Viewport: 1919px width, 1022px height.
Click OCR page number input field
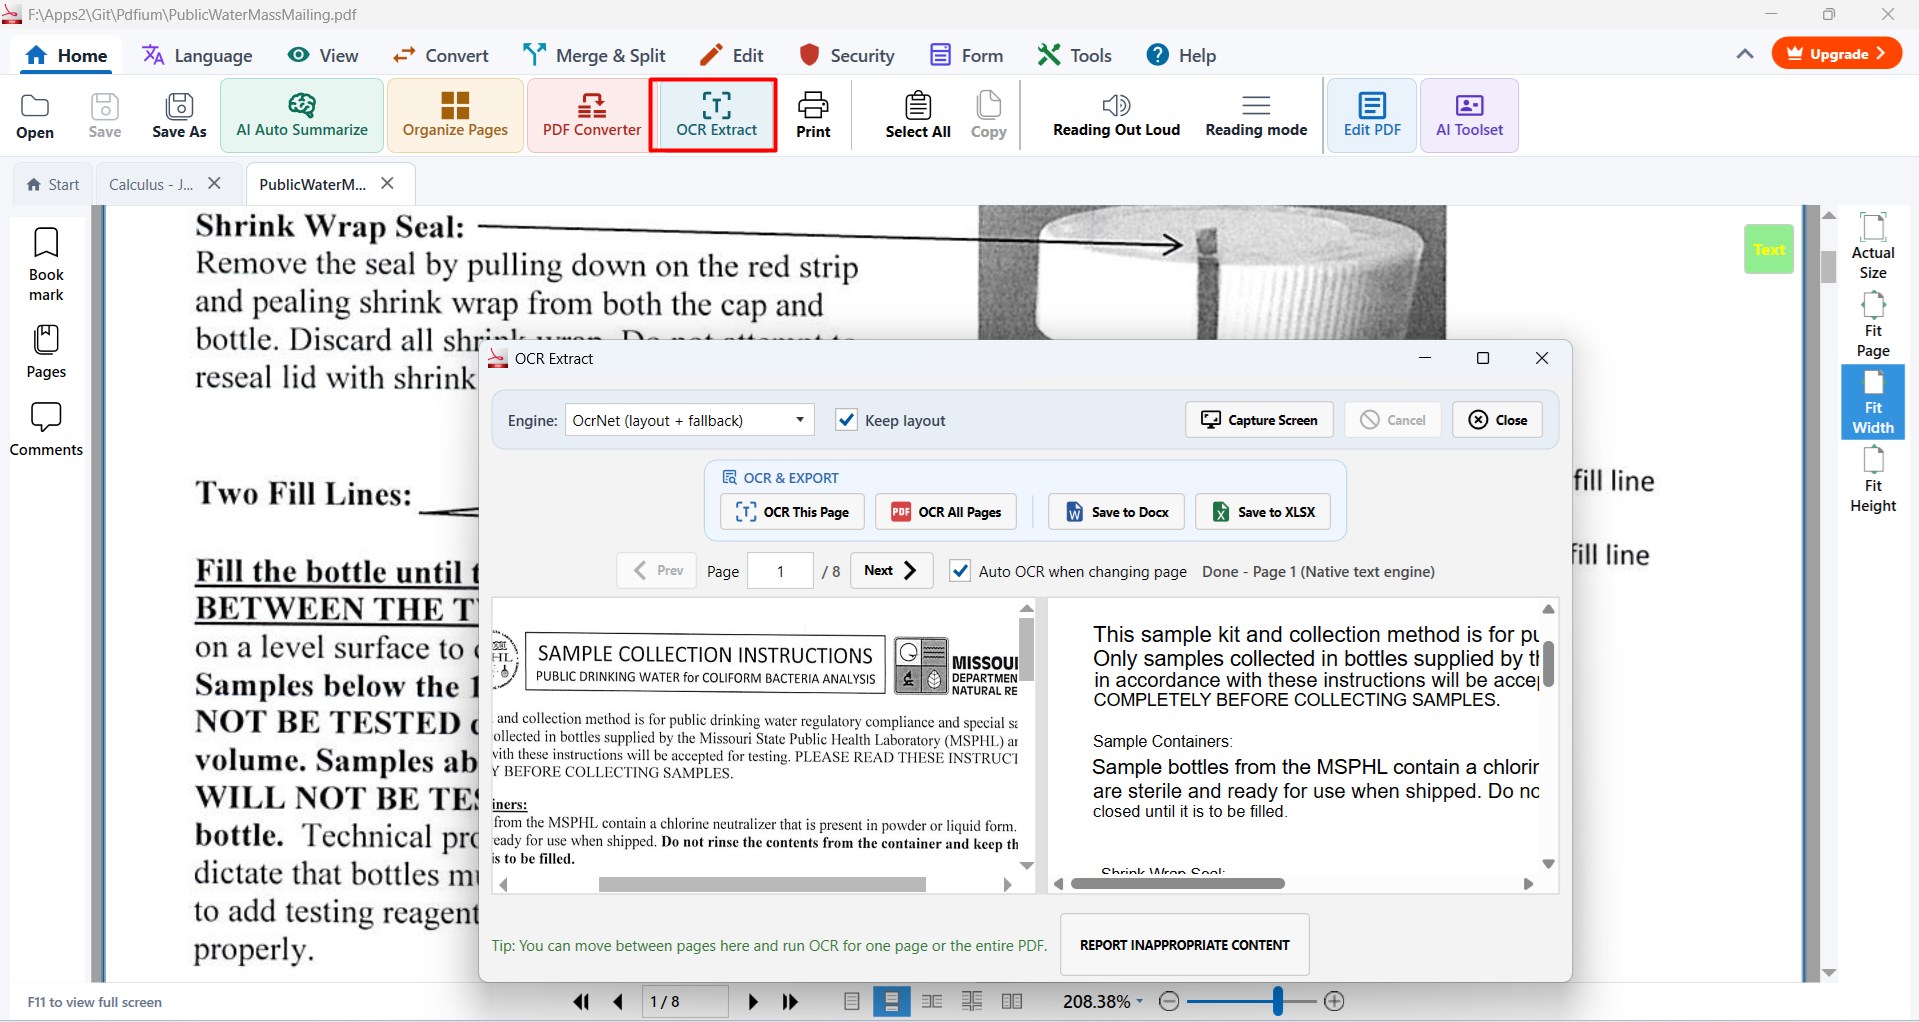point(780,571)
